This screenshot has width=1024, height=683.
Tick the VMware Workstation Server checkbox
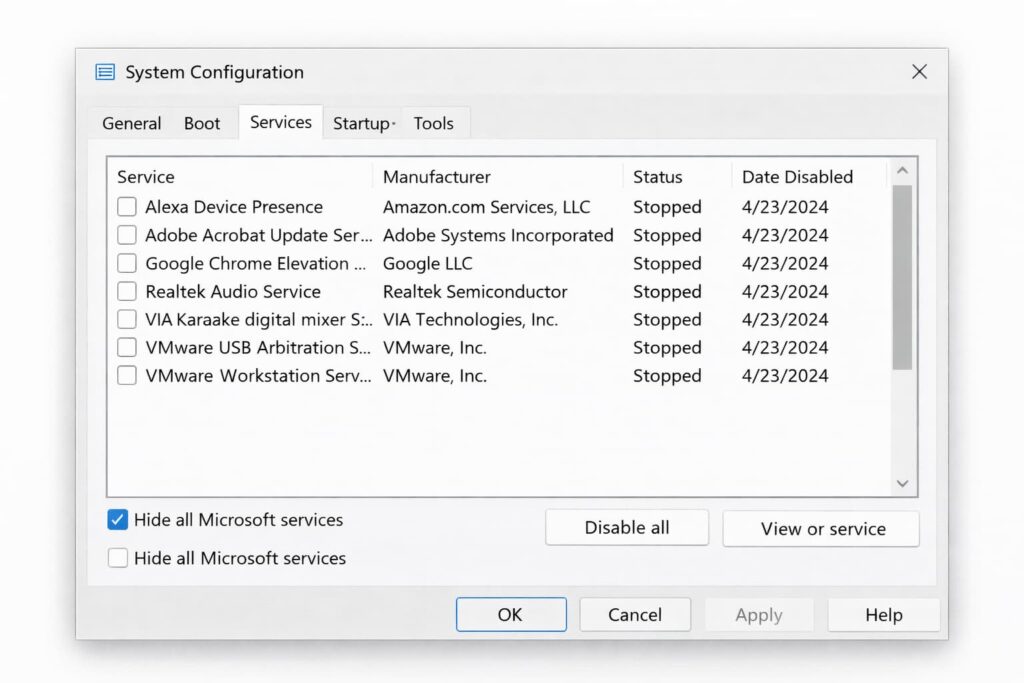[x=127, y=376]
